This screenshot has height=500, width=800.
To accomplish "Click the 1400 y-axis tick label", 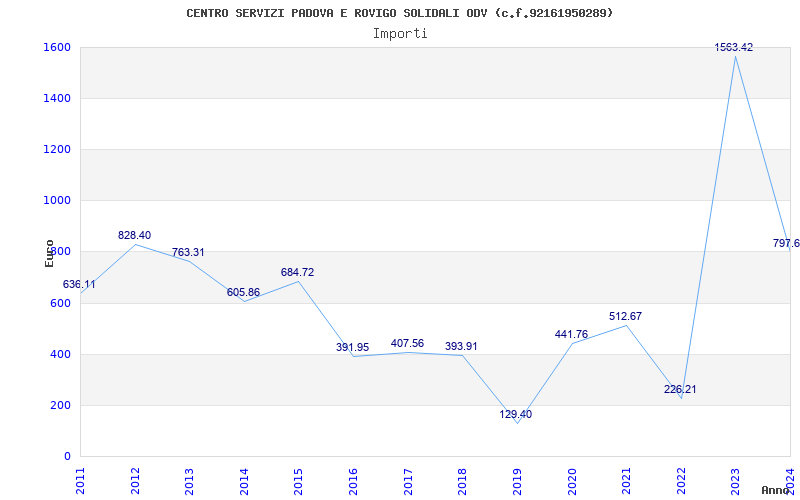I will click(x=55, y=98).
